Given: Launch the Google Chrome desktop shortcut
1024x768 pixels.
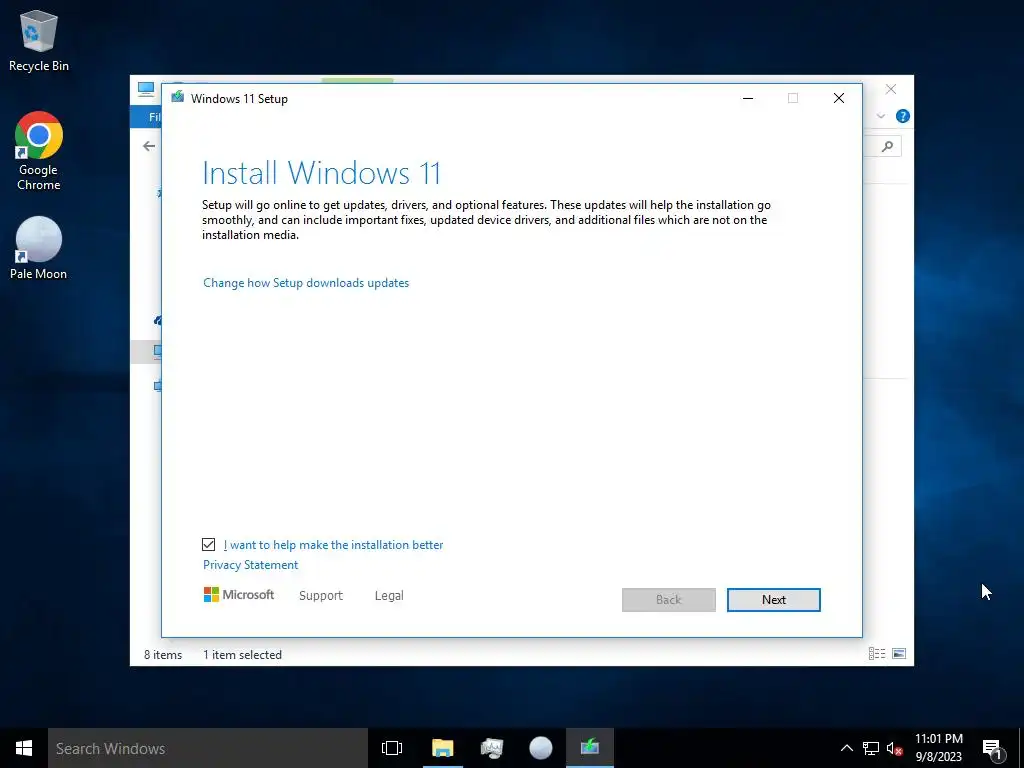Looking at the screenshot, I should [x=39, y=152].
